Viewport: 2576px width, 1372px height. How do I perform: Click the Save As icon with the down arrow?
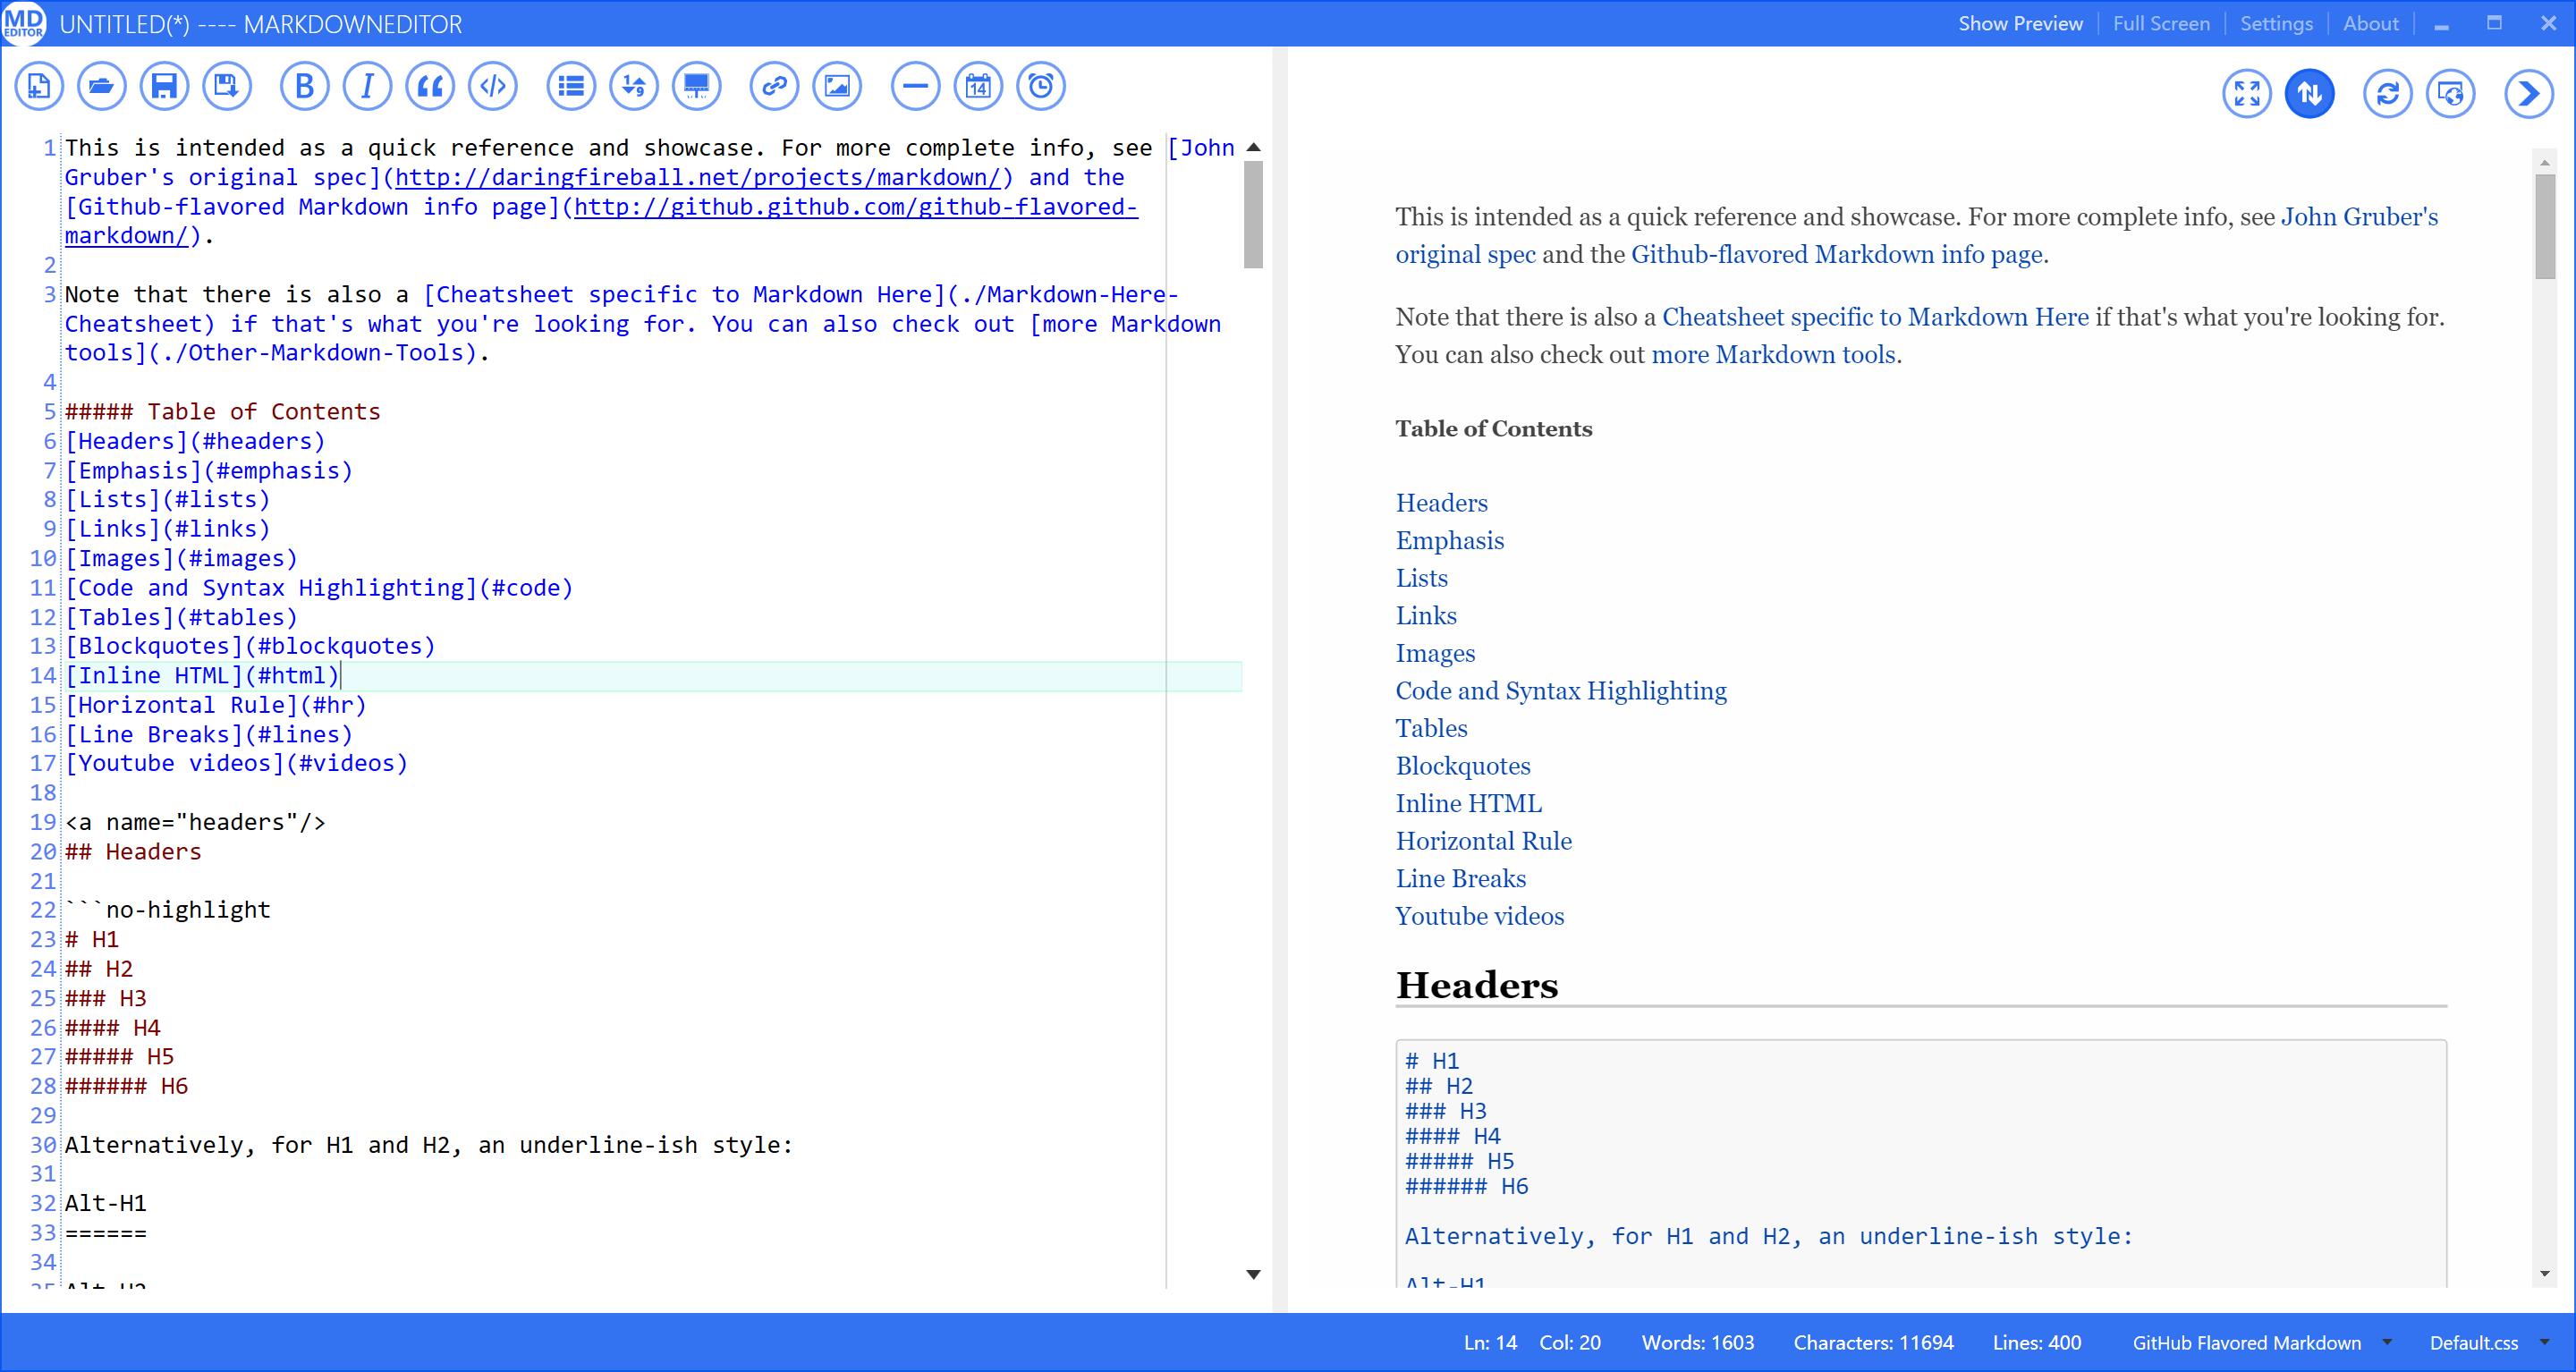point(227,86)
